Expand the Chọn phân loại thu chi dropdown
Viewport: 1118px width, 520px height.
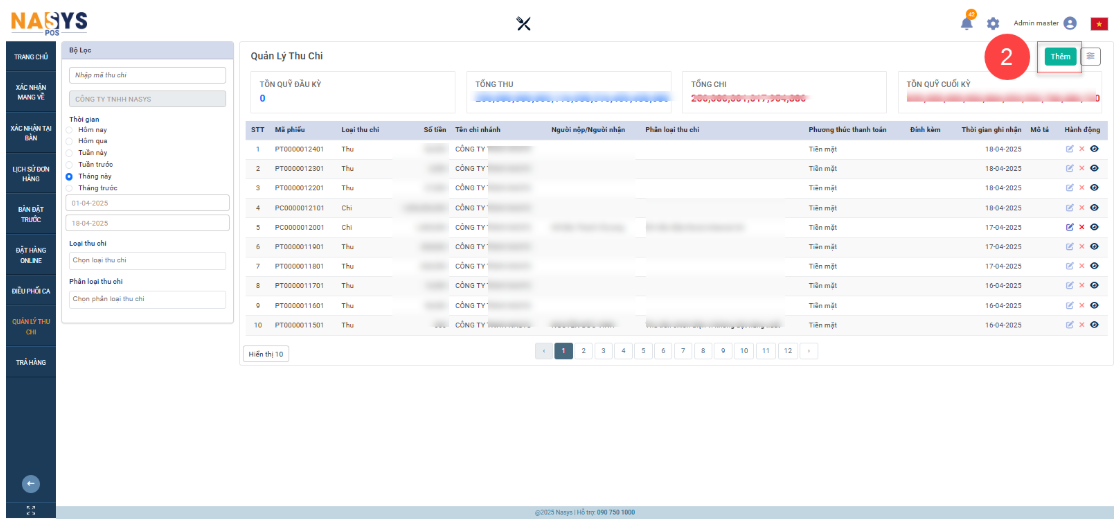pos(148,299)
